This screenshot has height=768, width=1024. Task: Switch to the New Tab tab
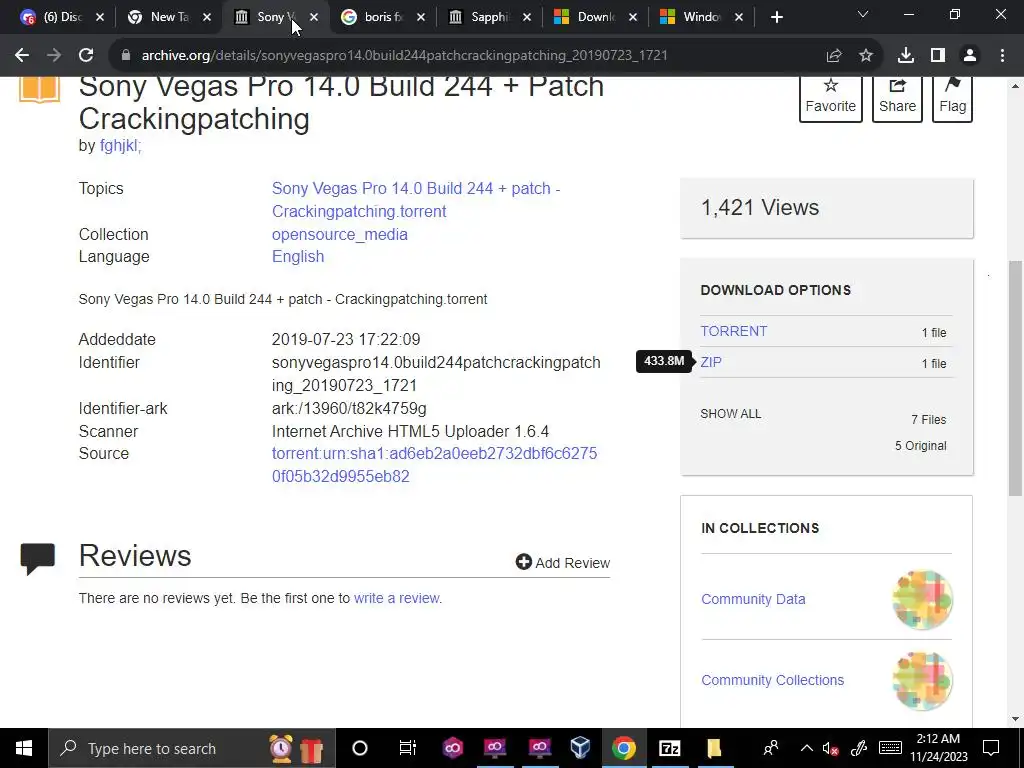(x=170, y=17)
